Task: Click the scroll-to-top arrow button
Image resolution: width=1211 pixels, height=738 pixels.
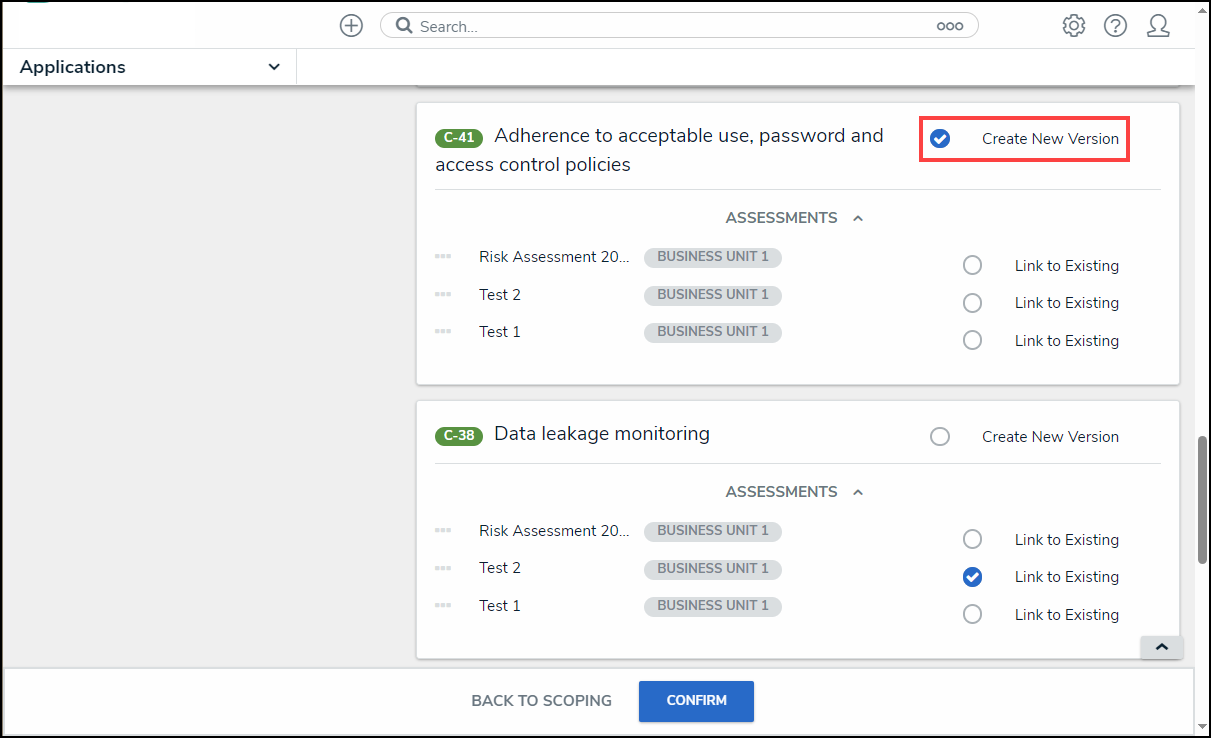Action: pos(1161,647)
